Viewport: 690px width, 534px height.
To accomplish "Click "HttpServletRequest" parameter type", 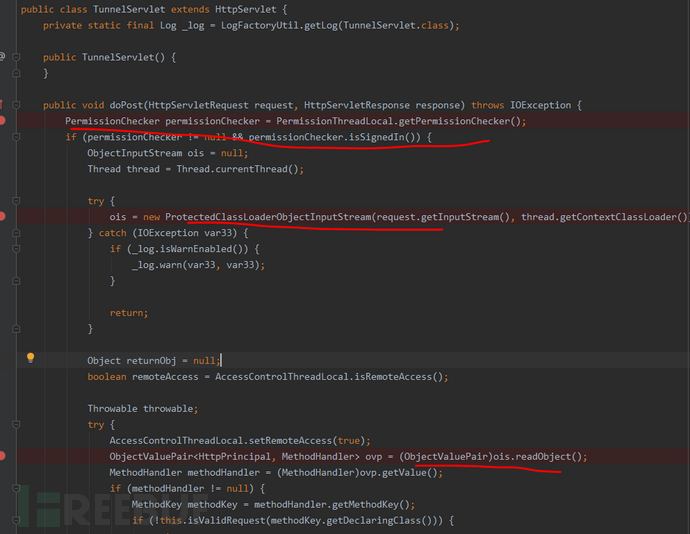I will click(198, 105).
